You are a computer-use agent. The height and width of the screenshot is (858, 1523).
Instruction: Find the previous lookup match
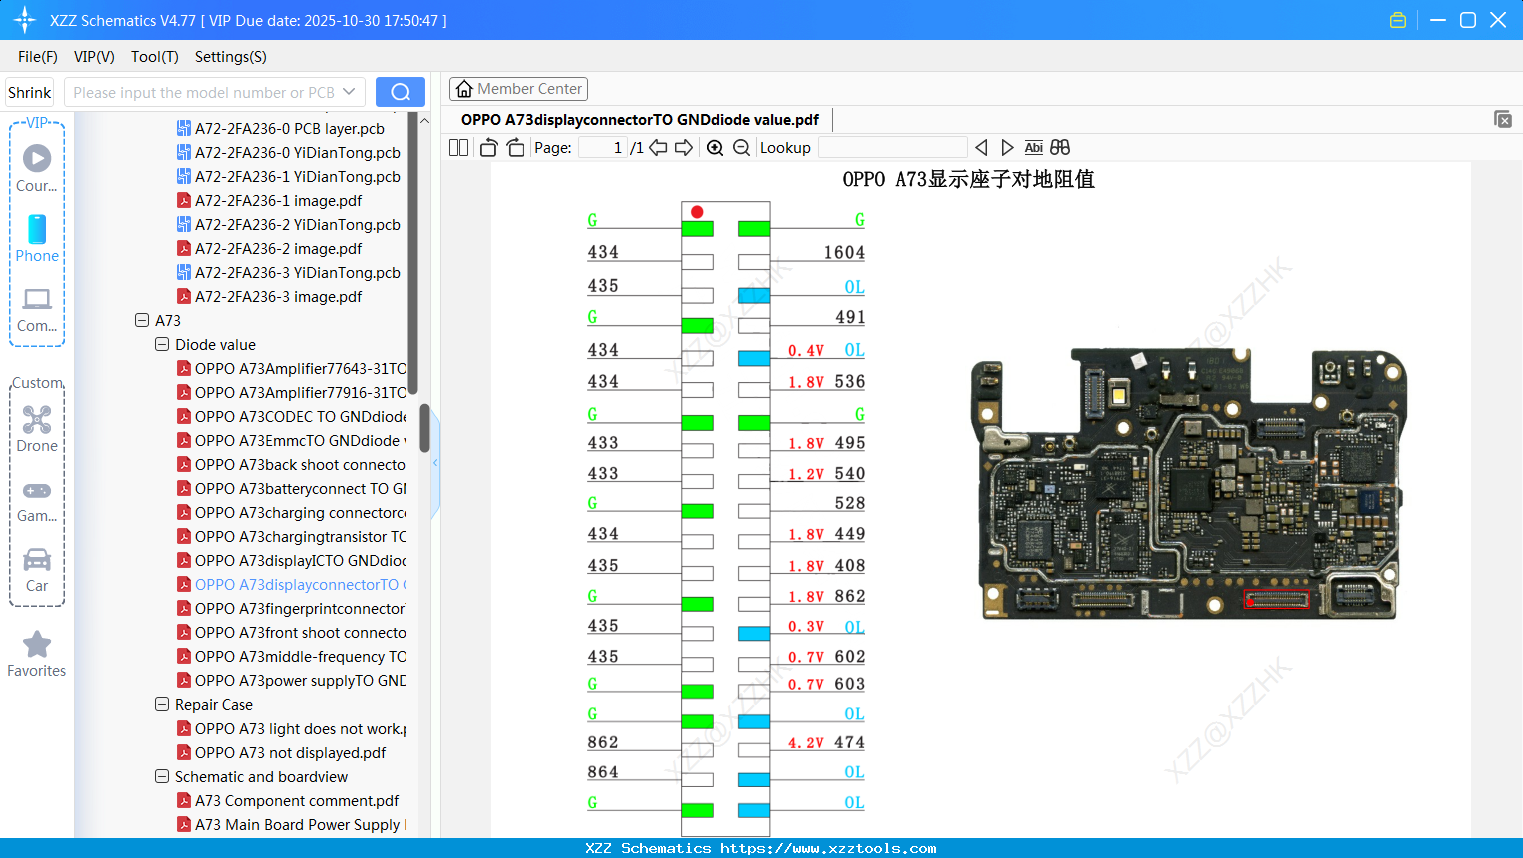(x=981, y=148)
